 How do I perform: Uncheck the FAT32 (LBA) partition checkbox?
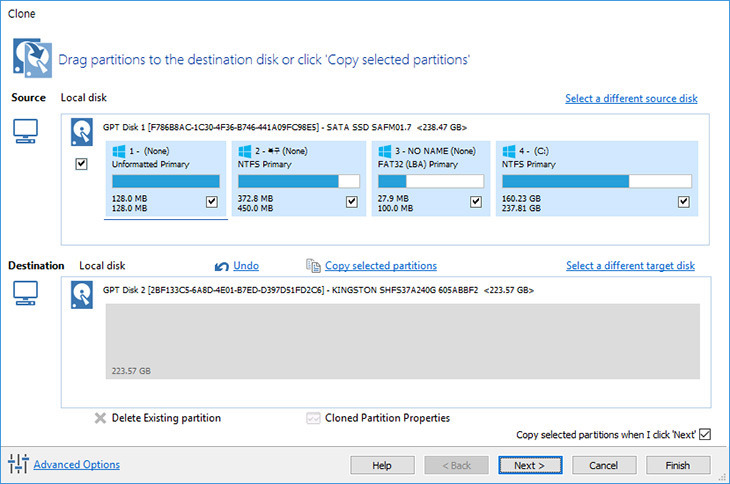coord(476,202)
